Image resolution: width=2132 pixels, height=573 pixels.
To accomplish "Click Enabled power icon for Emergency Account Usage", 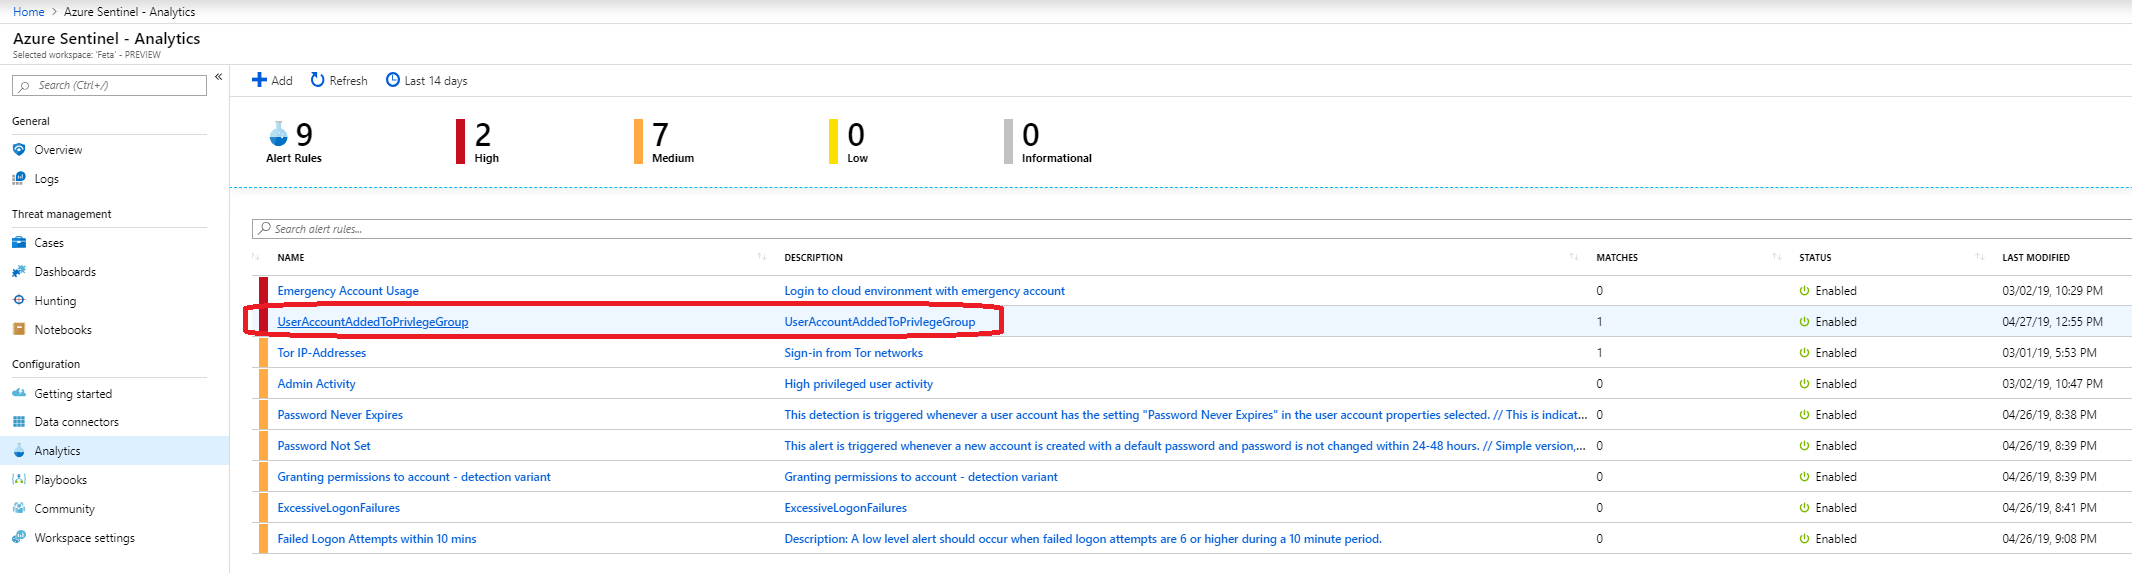I will click(x=1805, y=291).
